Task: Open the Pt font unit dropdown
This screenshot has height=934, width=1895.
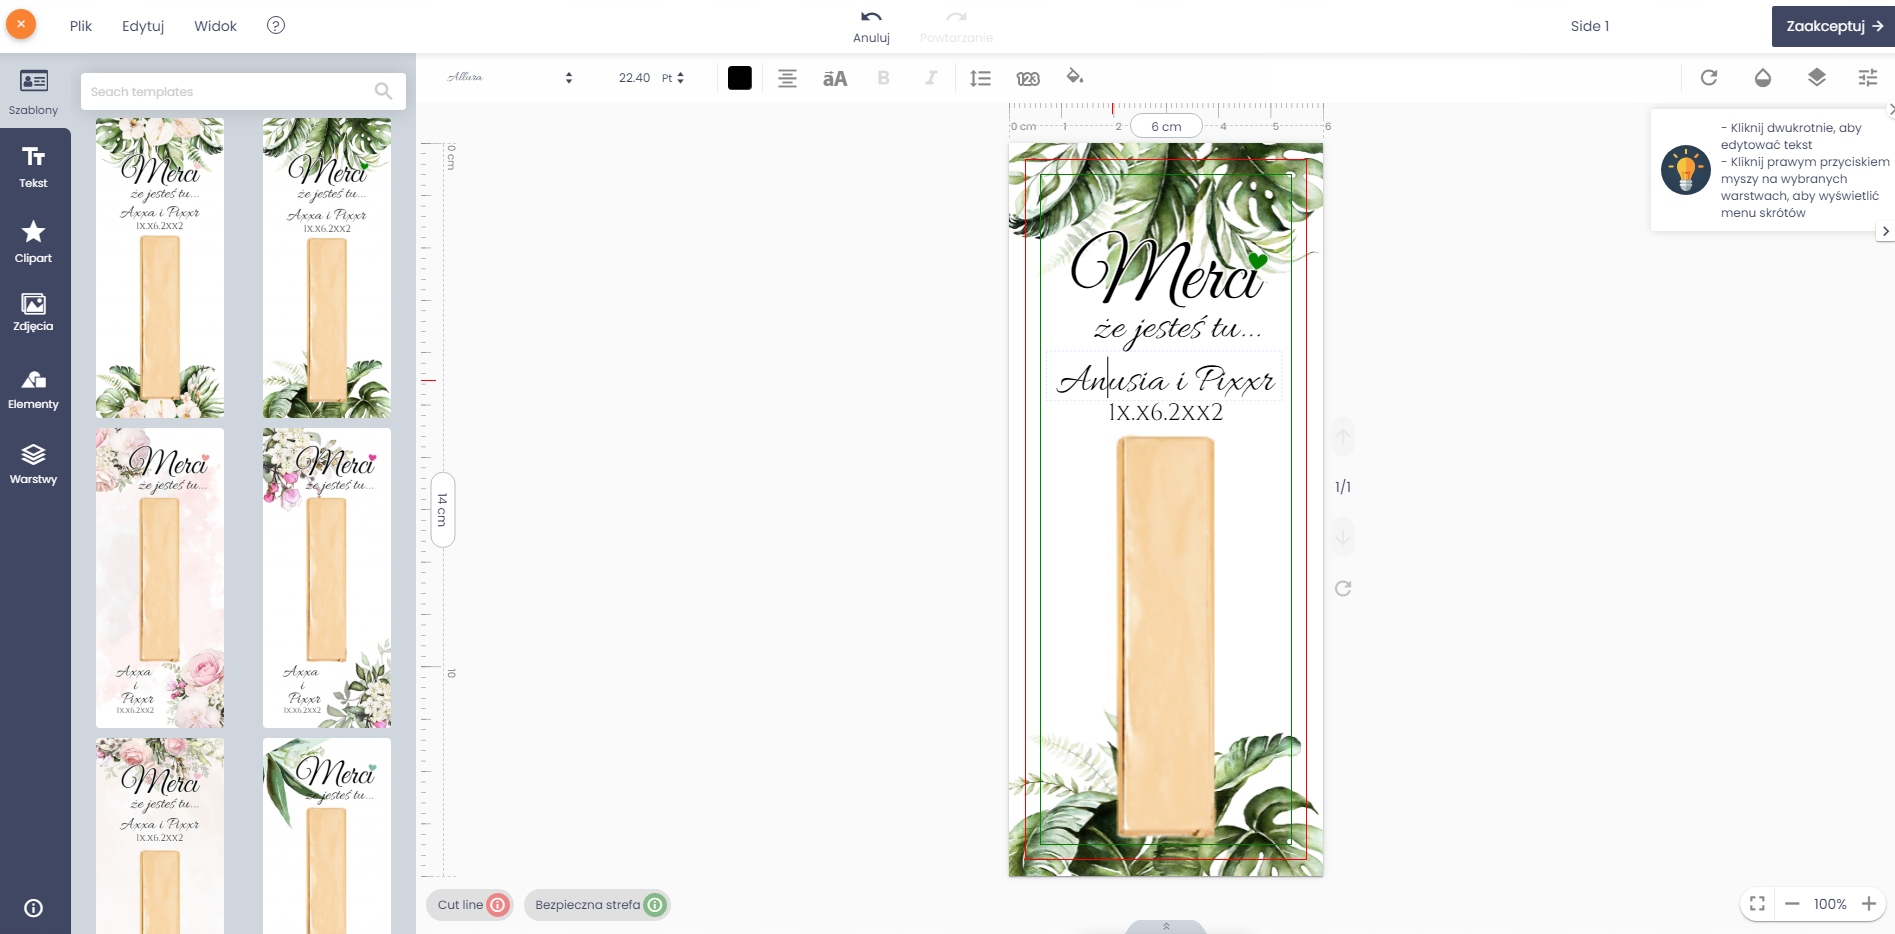Action: coord(673,78)
